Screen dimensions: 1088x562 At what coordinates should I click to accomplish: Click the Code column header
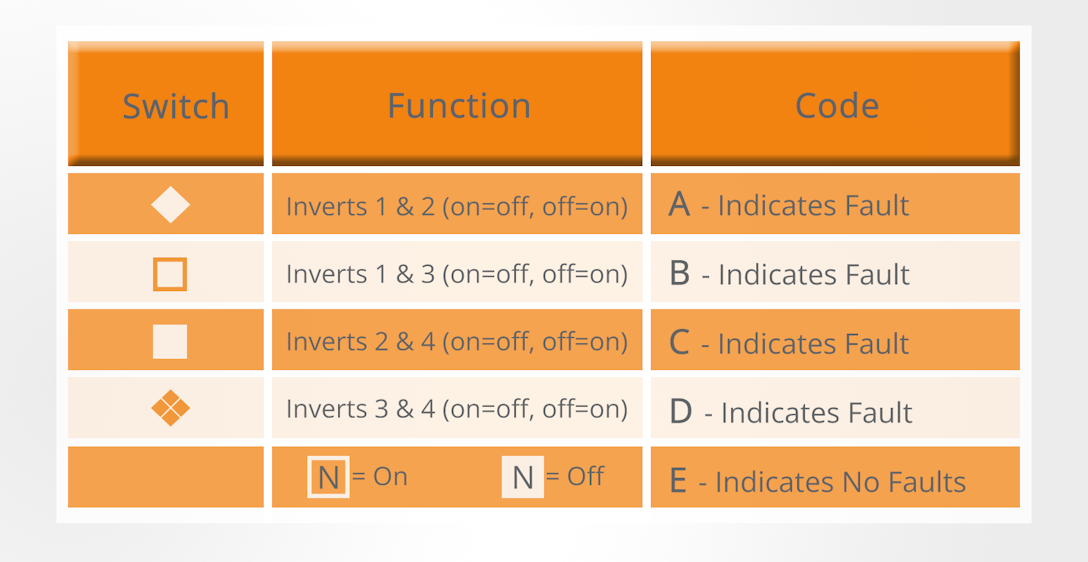(x=837, y=106)
